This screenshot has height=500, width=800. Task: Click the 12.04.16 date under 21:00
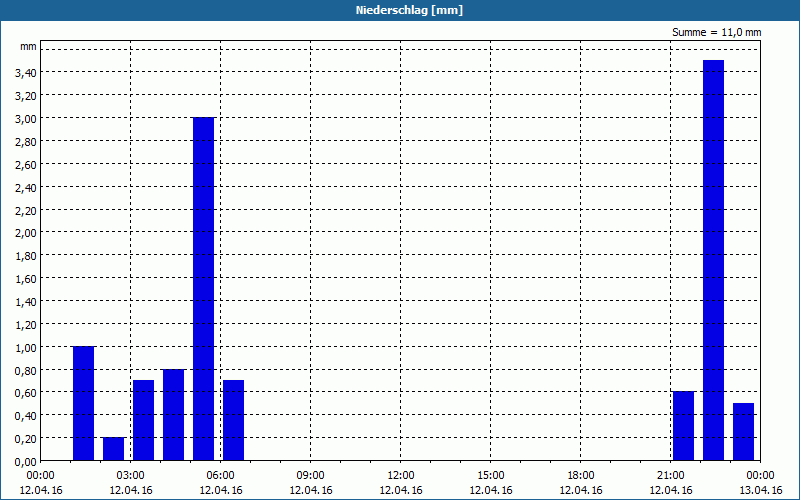[670, 490]
